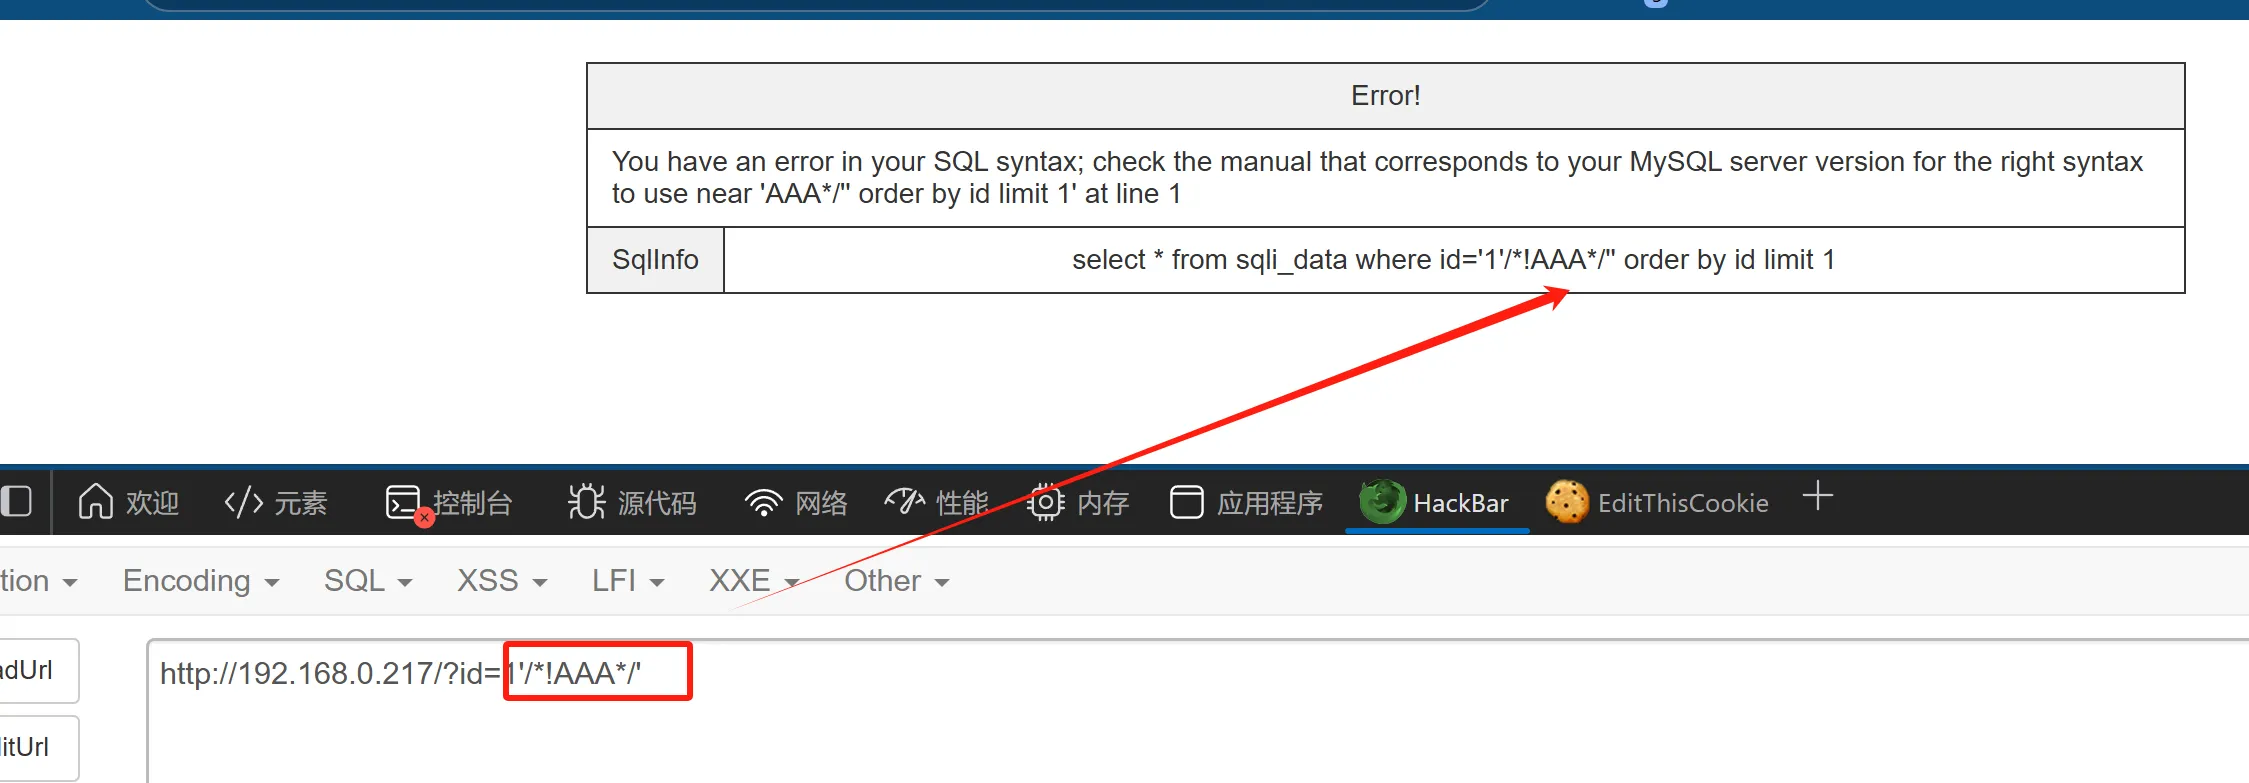Expand the Encoding dropdown menu

pyautogui.click(x=201, y=581)
